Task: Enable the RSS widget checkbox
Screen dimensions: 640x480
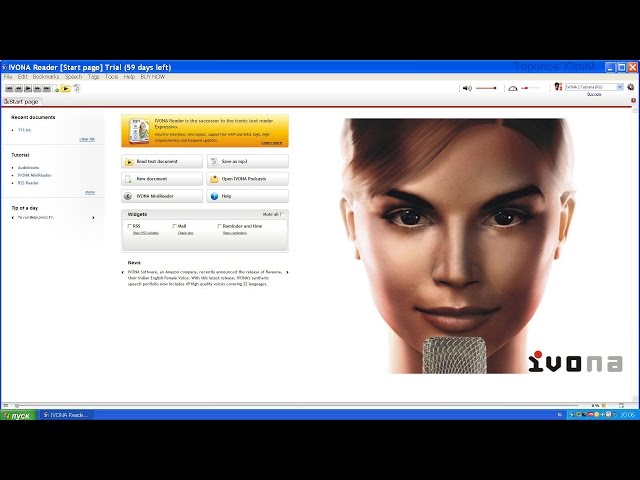Action: 129,226
